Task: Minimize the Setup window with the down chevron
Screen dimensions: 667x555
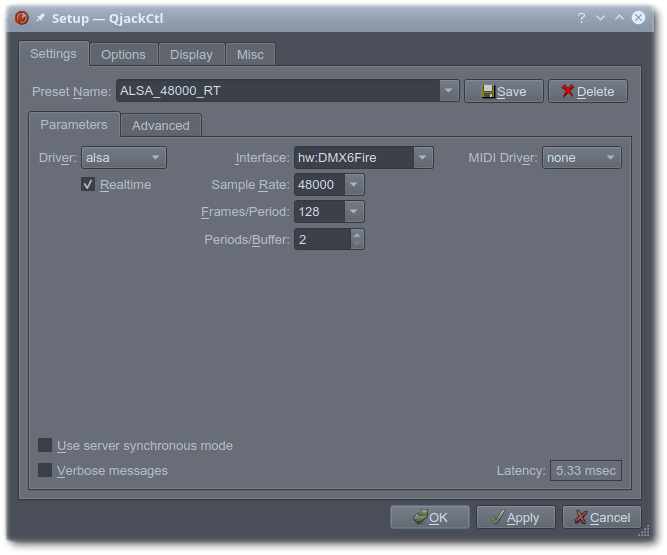Action: coord(600,18)
